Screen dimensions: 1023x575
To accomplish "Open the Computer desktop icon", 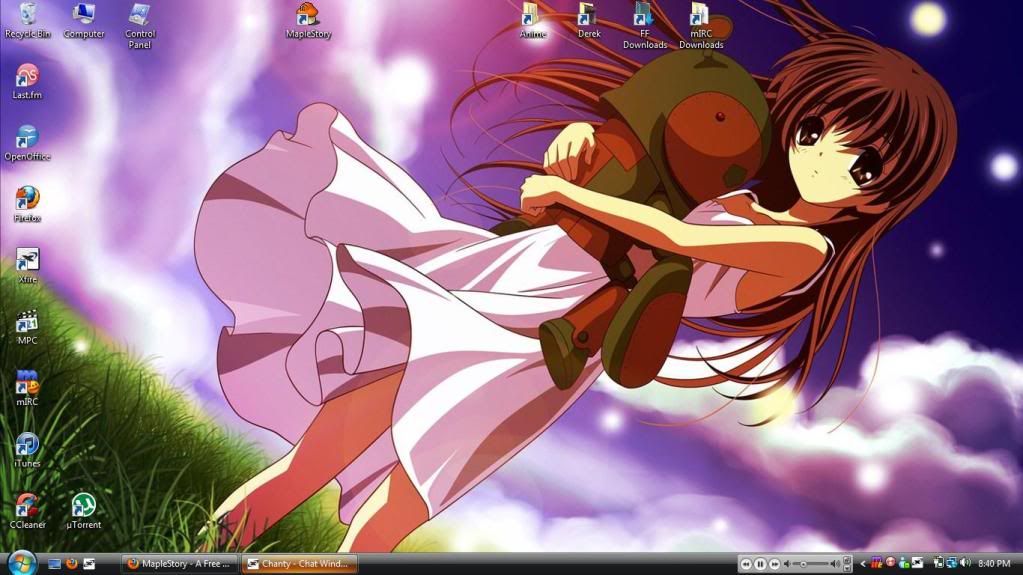I will click(x=84, y=21).
